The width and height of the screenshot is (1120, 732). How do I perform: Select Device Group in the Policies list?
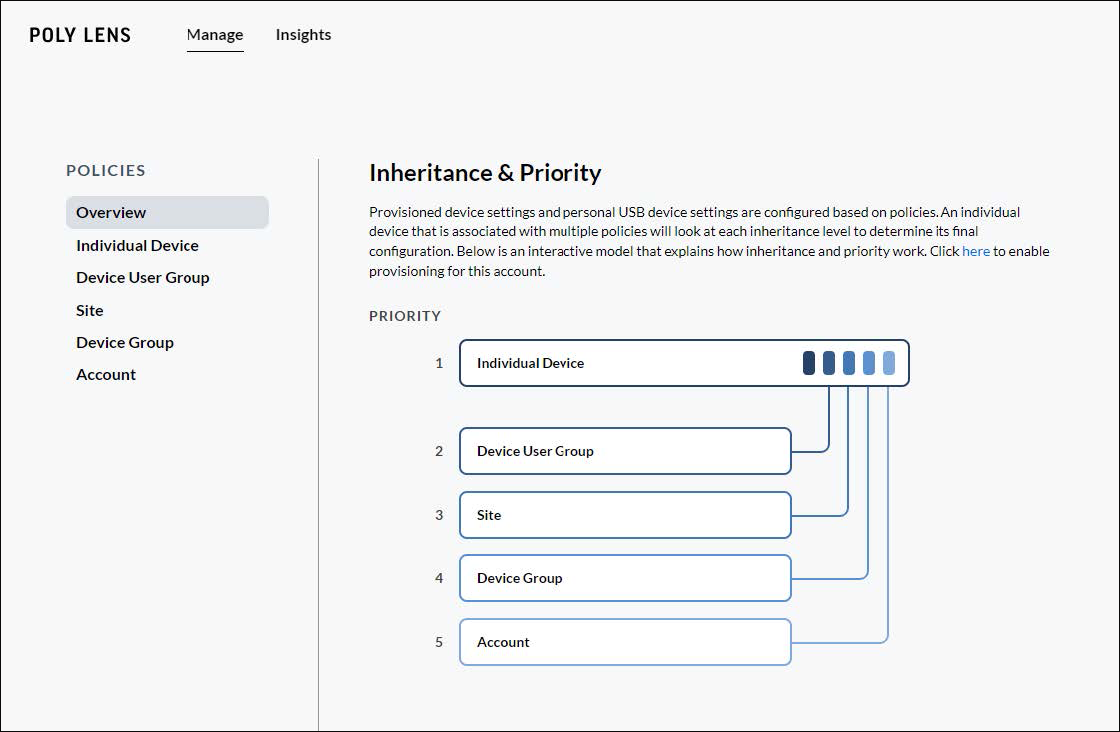pyautogui.click(x=124, y=342)
